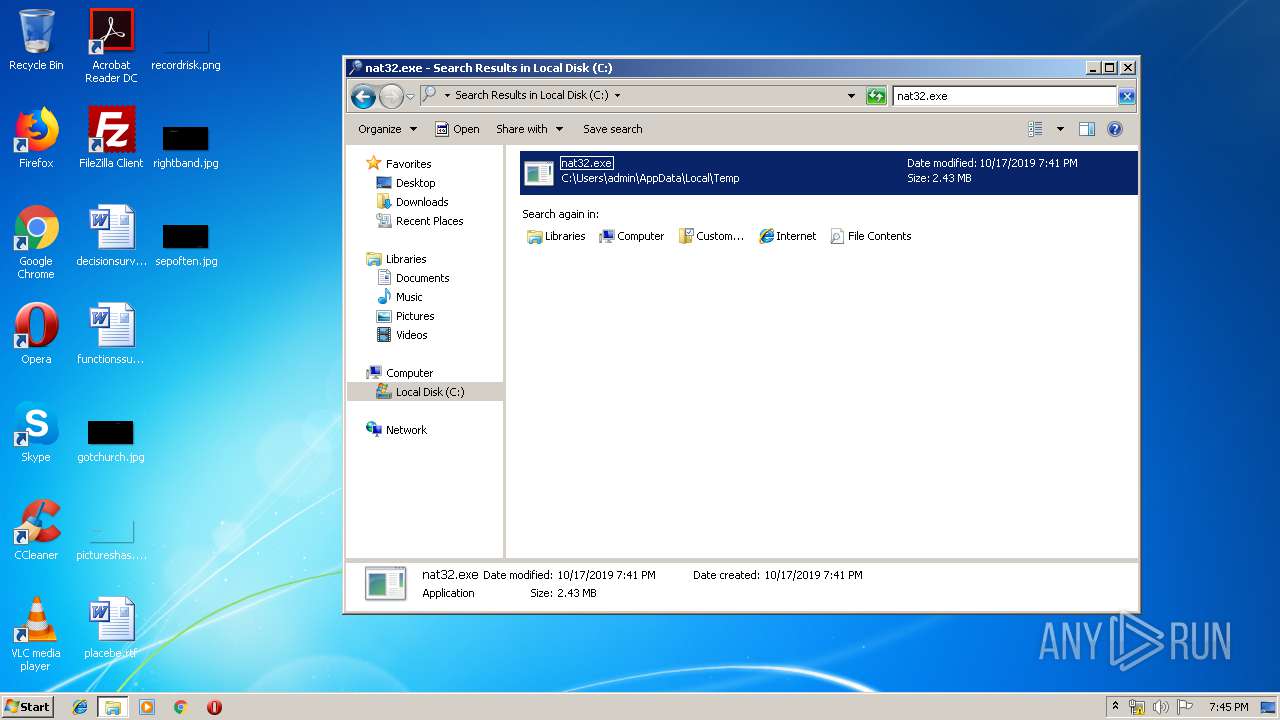Change the view icon in toolbar
This screenshot has height=720, width=1280.
pos(1036,129)
